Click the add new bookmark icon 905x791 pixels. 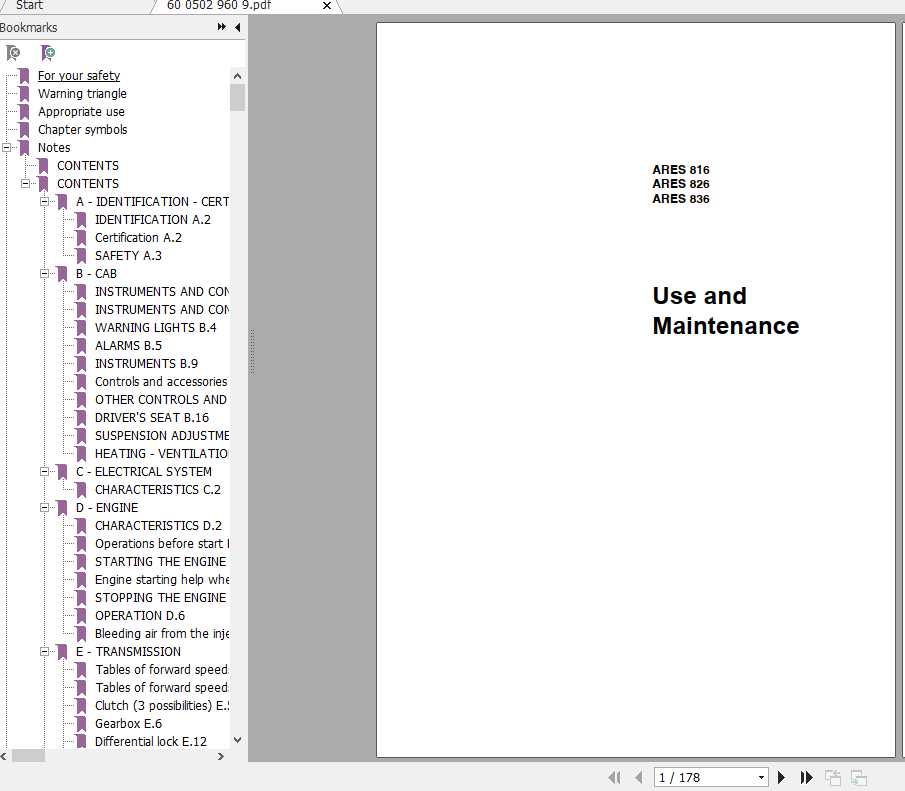48,53
